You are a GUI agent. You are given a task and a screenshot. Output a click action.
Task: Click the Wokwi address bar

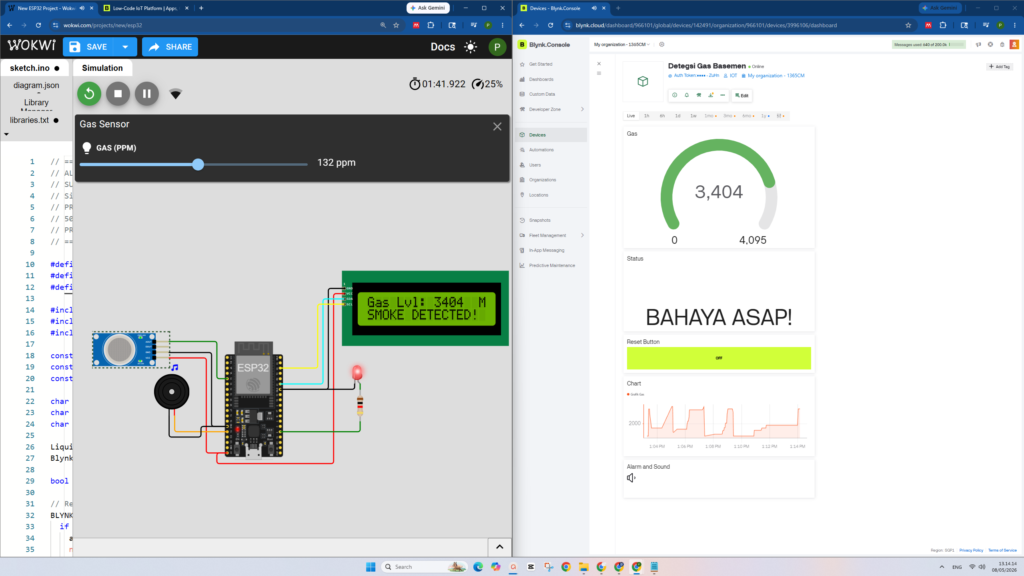click(x=216, y=25)
